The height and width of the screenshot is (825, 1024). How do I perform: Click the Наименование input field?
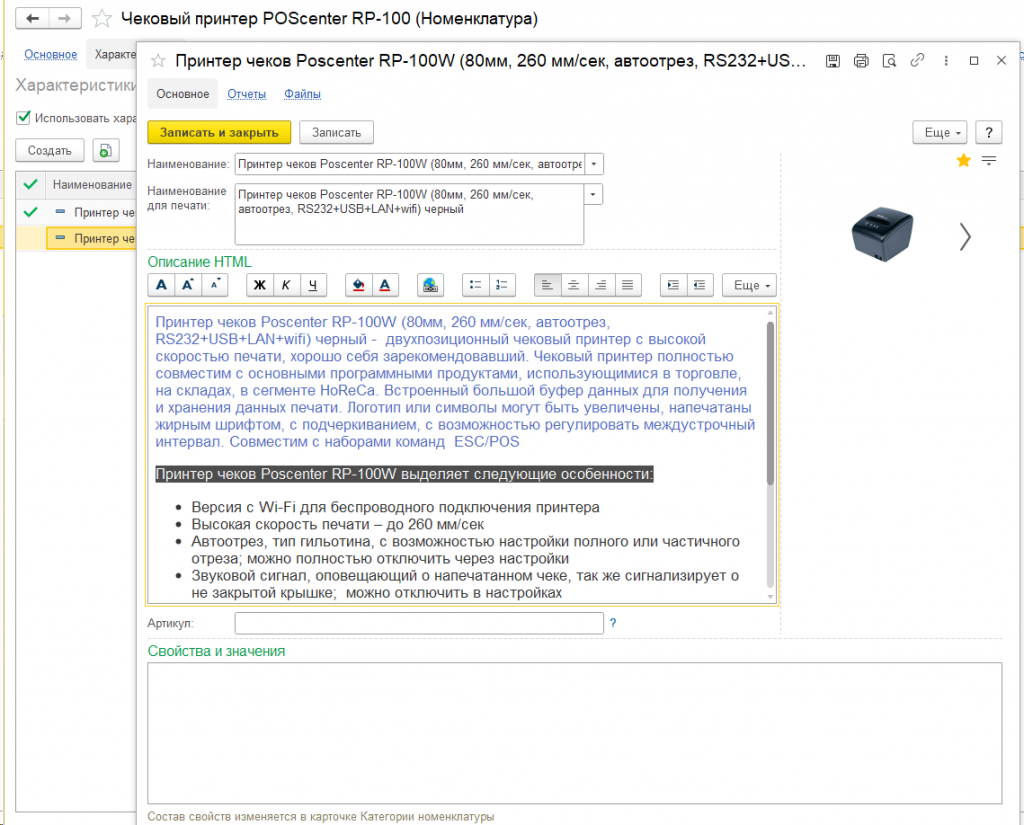(x=409, y=164)
